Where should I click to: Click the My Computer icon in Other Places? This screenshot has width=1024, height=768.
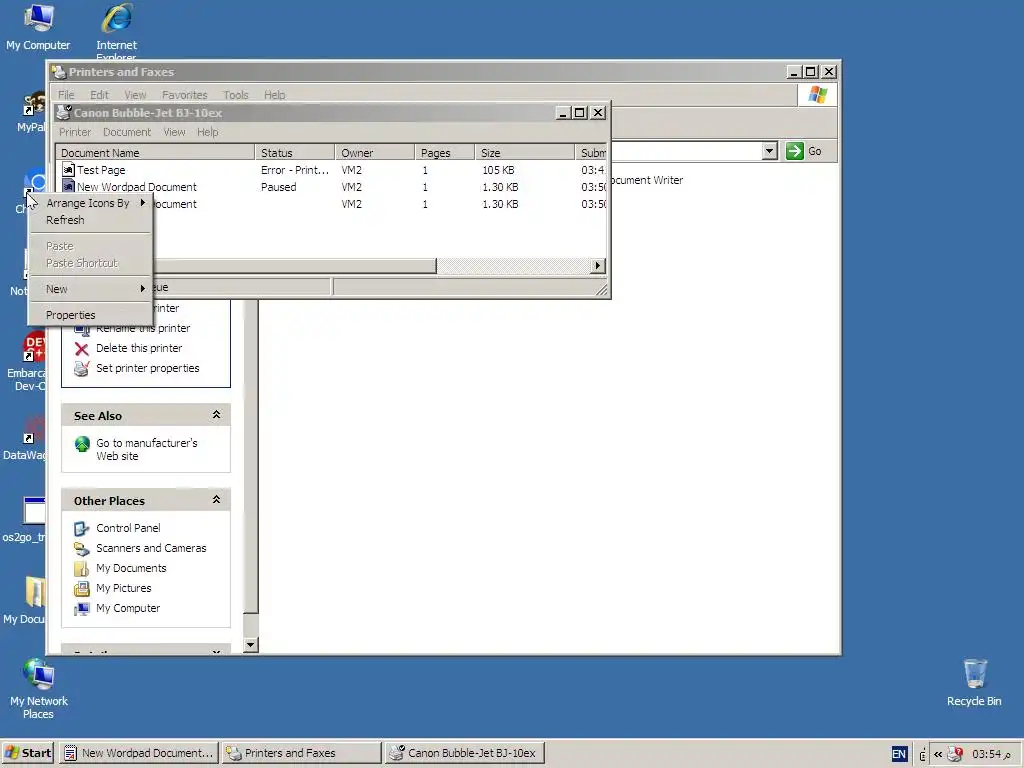[x=82, y=609]
